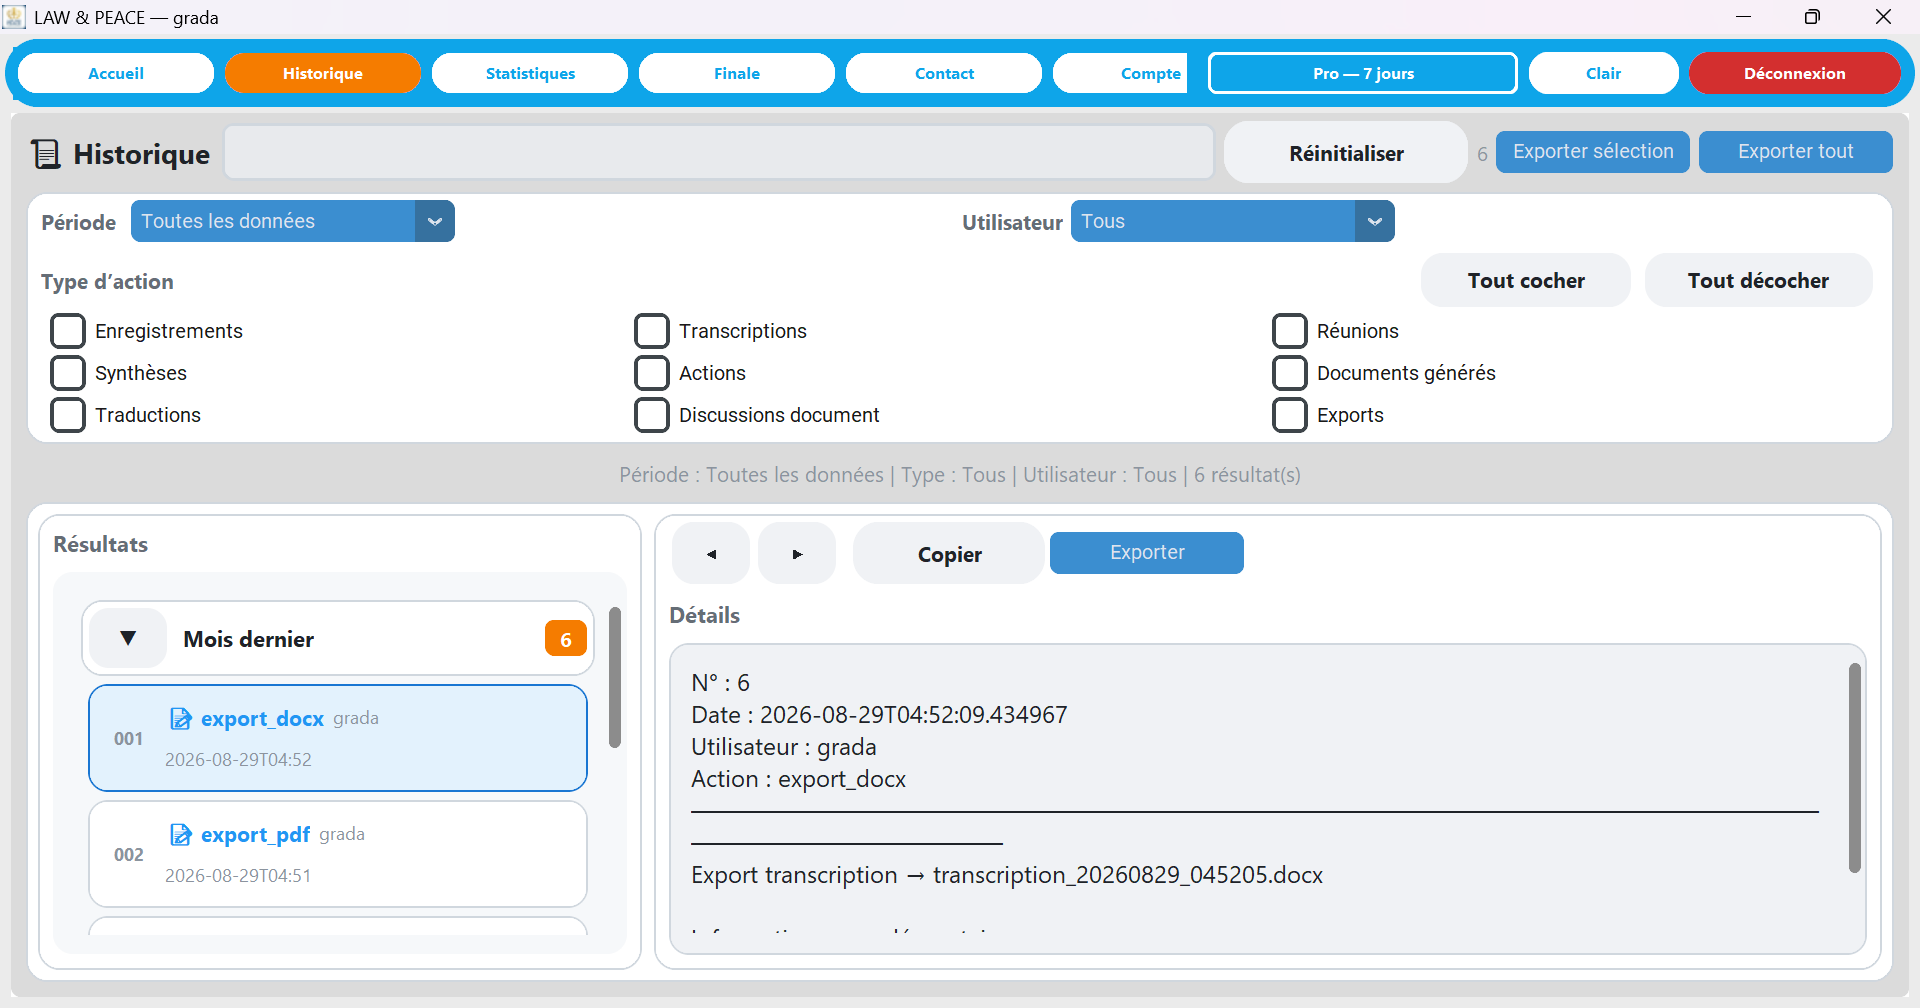Toggle Documents générés checkbox

[1290, 373]
